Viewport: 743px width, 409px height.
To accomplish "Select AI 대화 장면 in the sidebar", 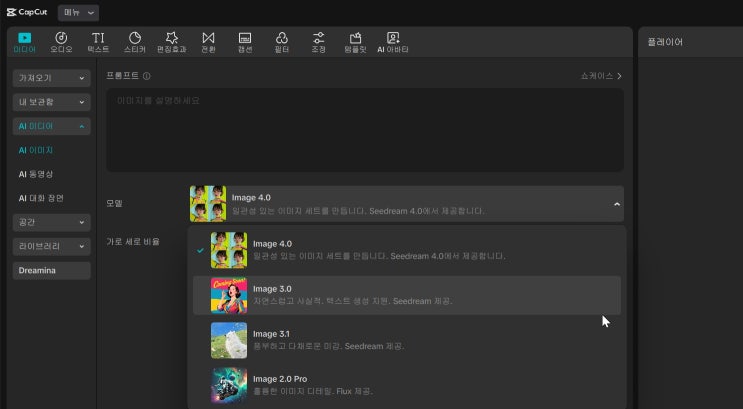I will tap(41, 198).
